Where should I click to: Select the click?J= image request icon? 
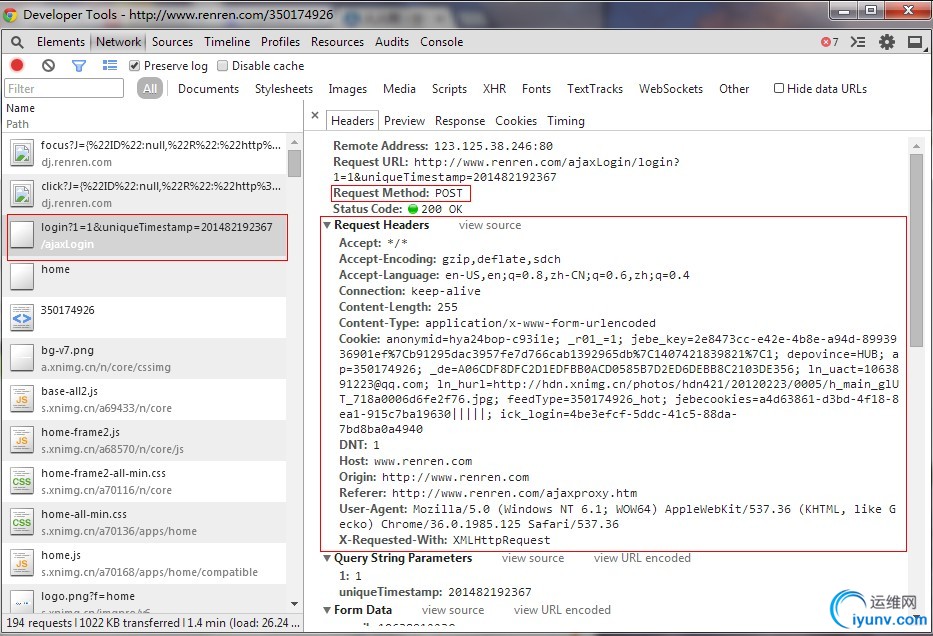pos(22,195)
